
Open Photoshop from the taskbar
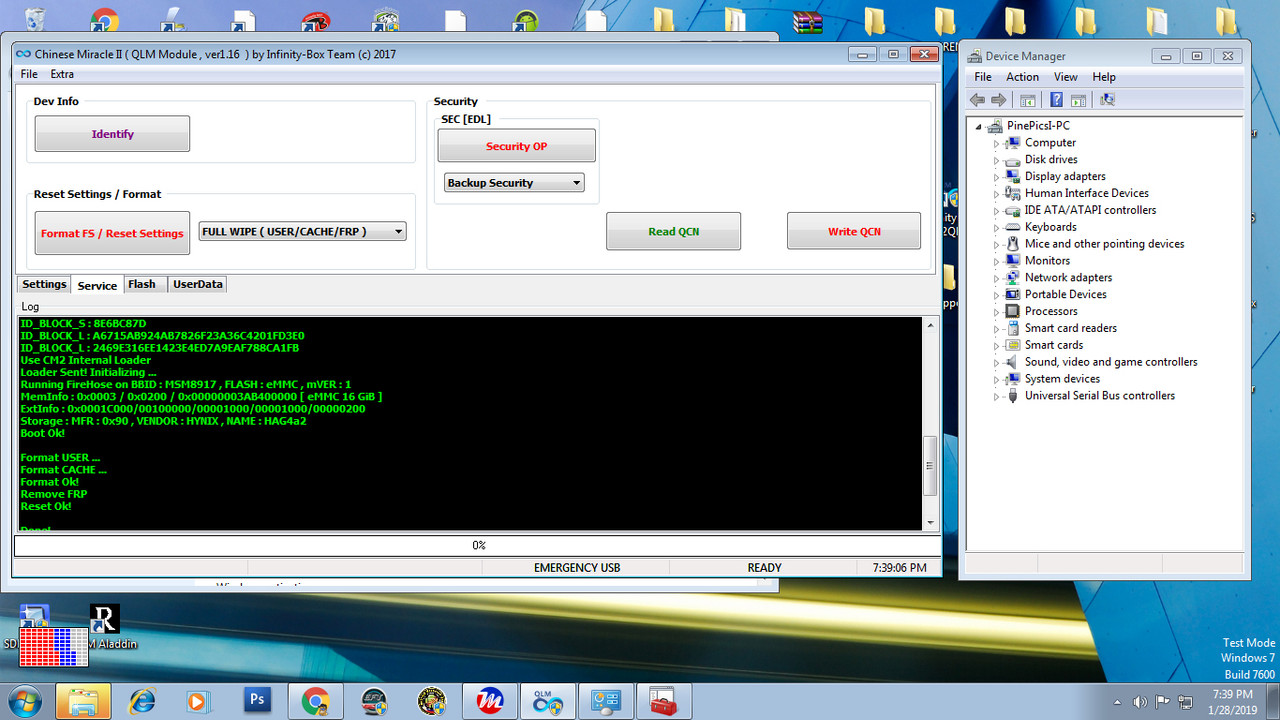pyautogui.click(x=257, y=701)
